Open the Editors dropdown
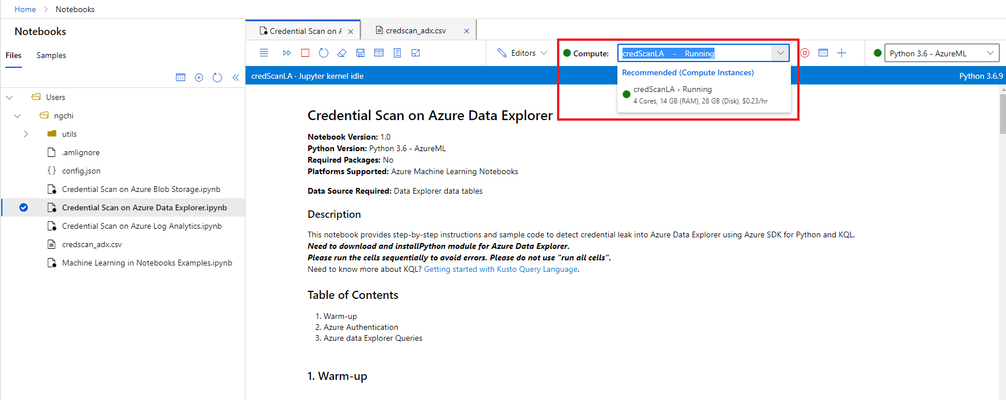Image resolution: width=1006 pixels, height=400 pixels. [x=522, y=53]
